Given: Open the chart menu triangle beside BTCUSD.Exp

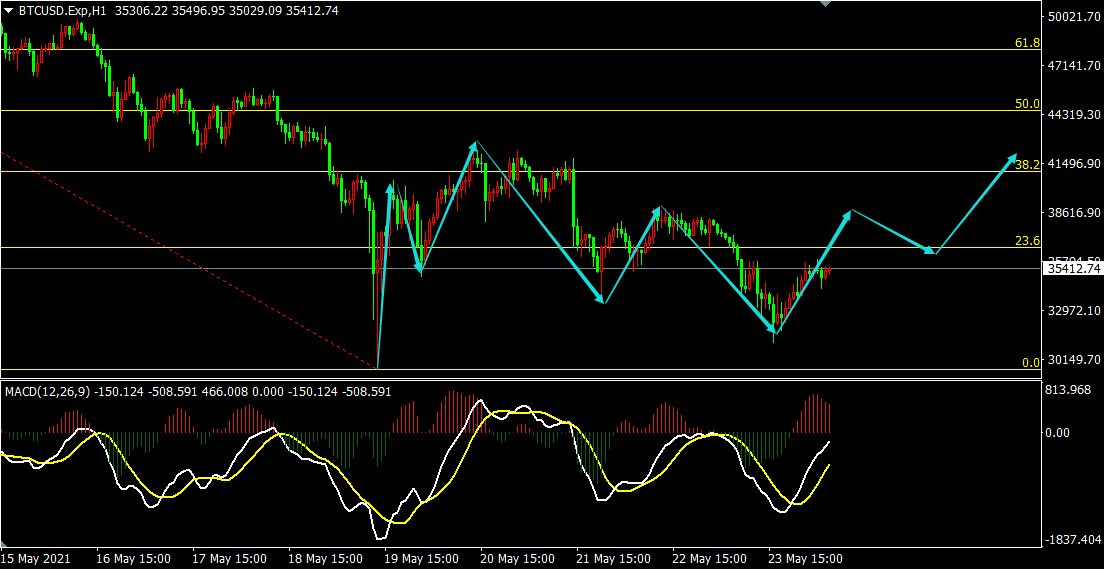Looking at the screenshot, I should (8, 10).
